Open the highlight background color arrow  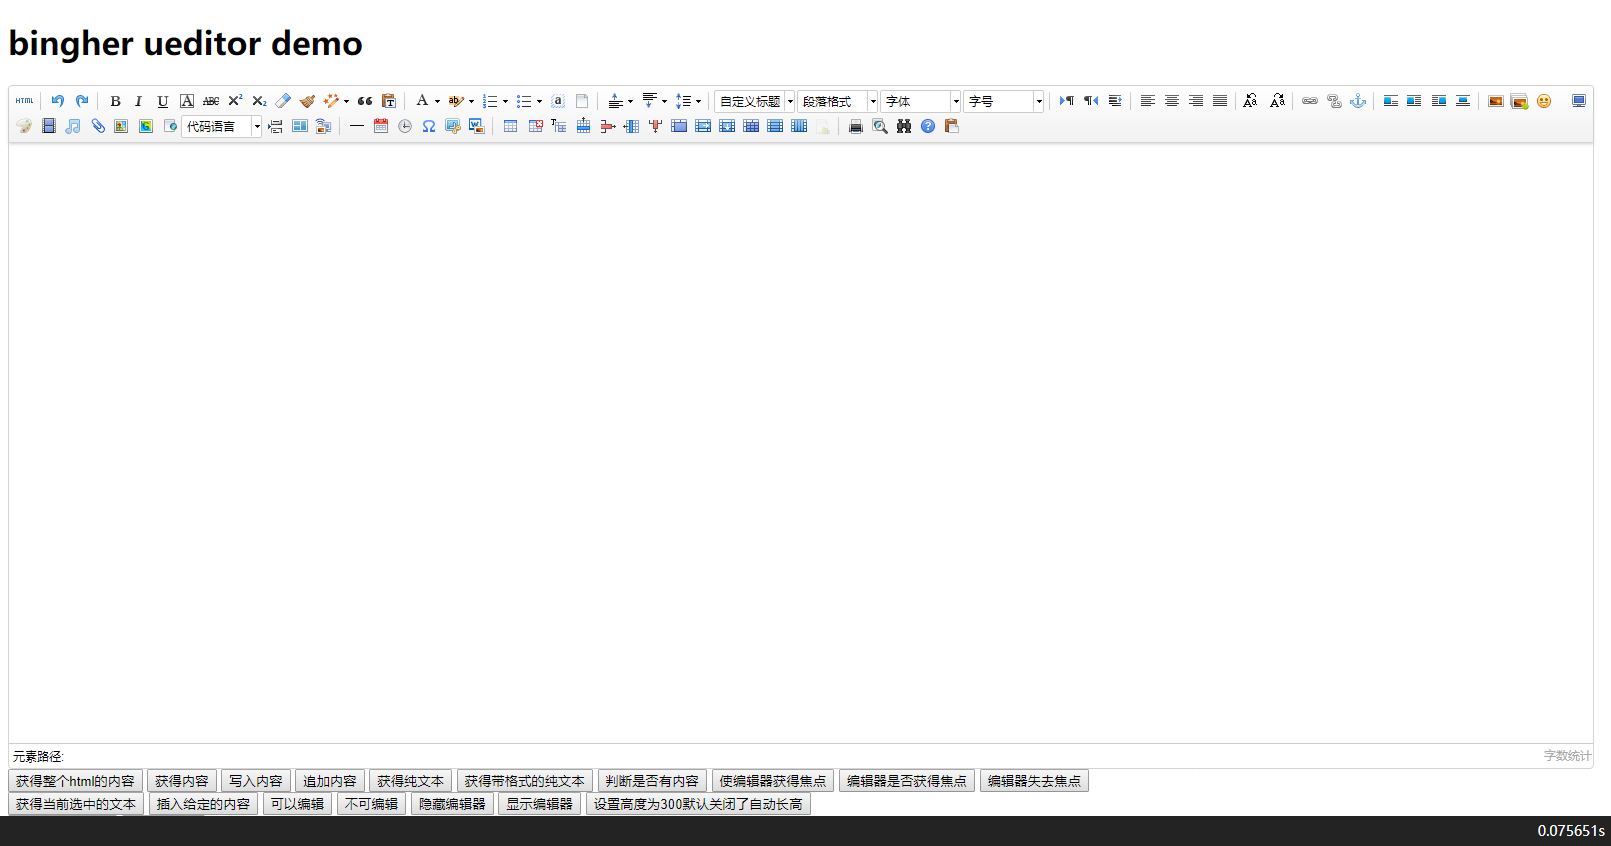[471, 101]
